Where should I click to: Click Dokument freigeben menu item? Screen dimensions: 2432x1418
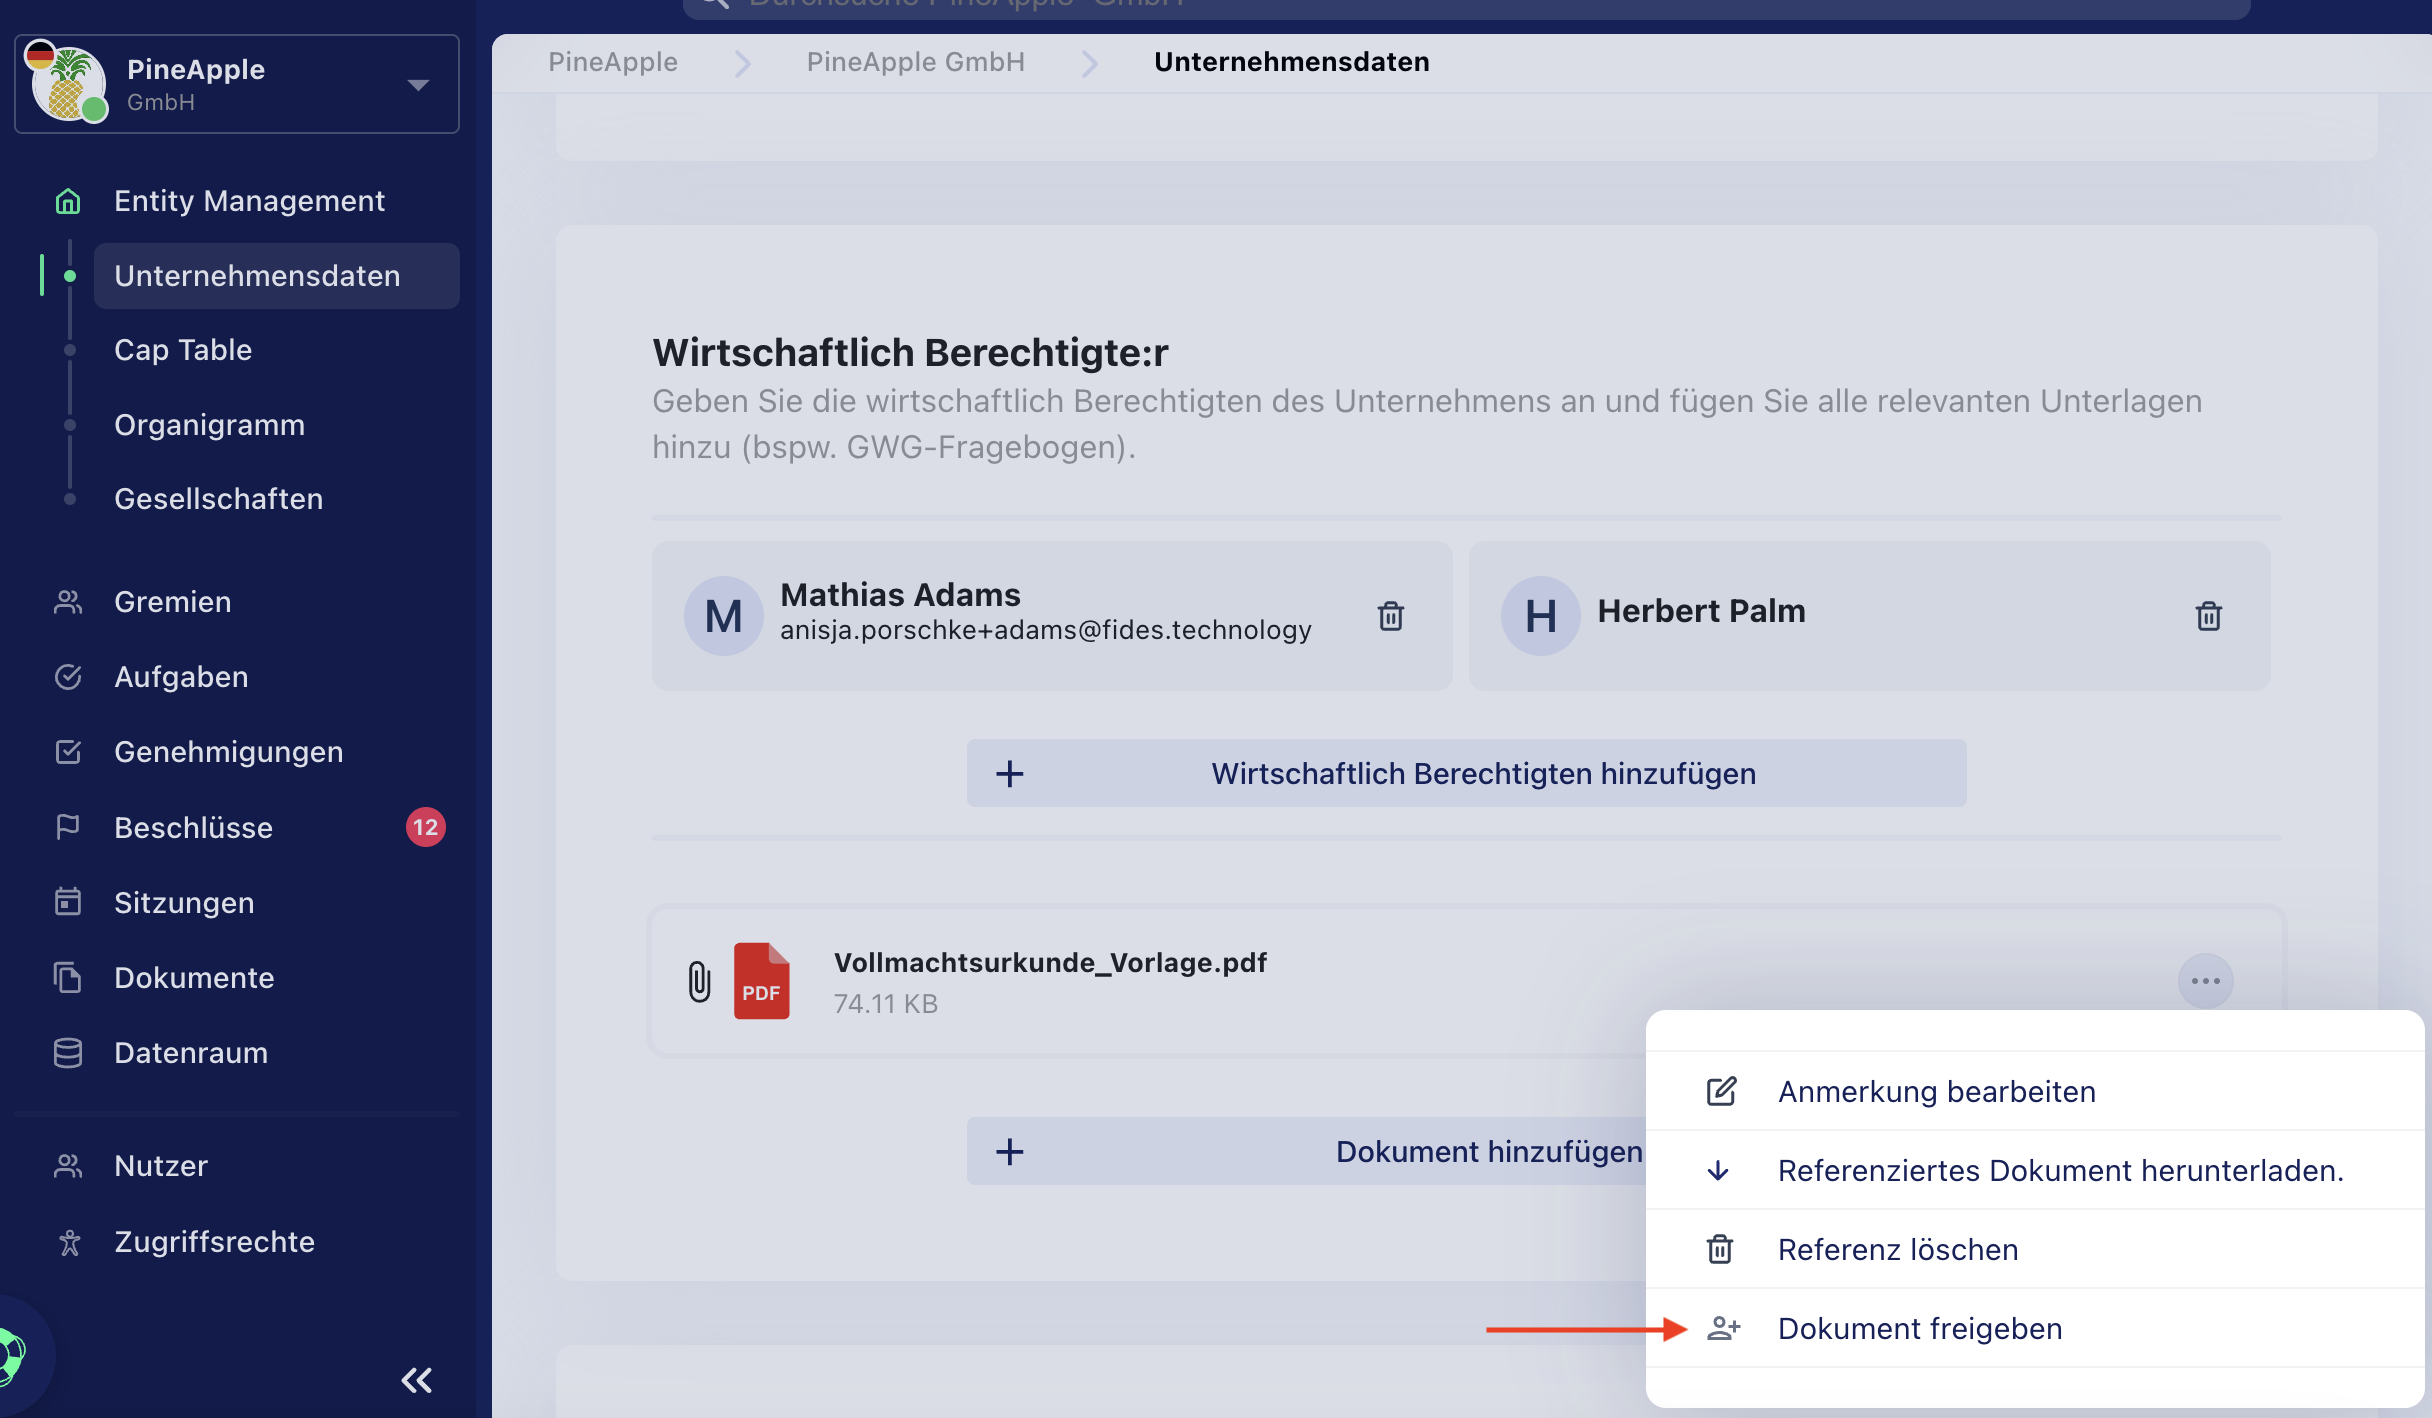[x=1919, y=1328]
